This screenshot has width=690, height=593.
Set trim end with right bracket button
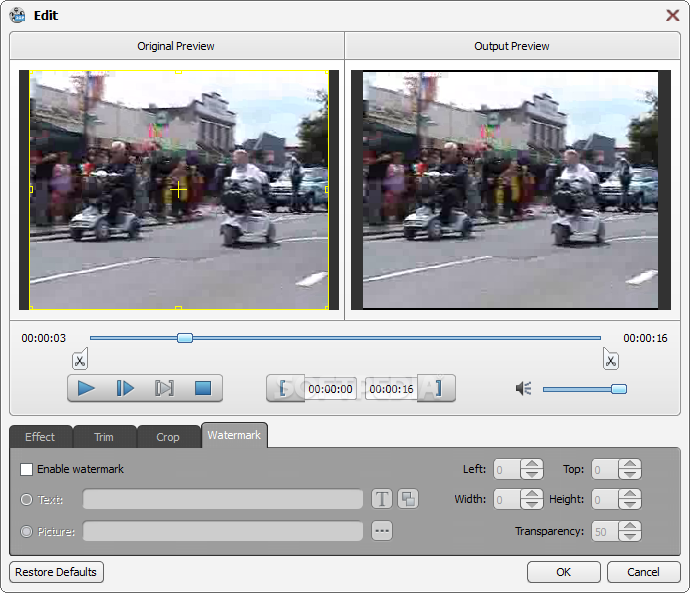pyautogui.click(x=437, y=388)
